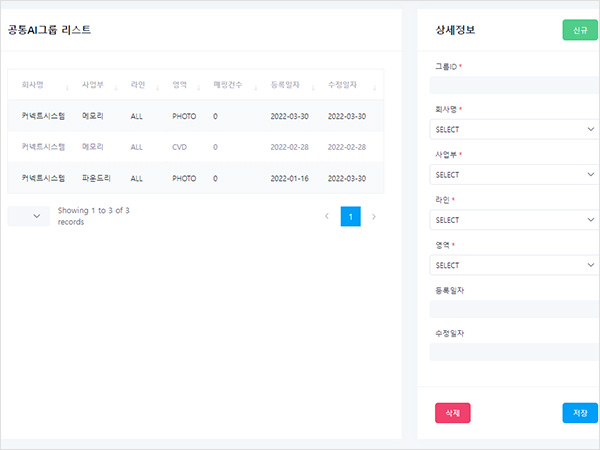Click the blue 저장 button
This screenshot has width=600, height=450.
point(580,413)
